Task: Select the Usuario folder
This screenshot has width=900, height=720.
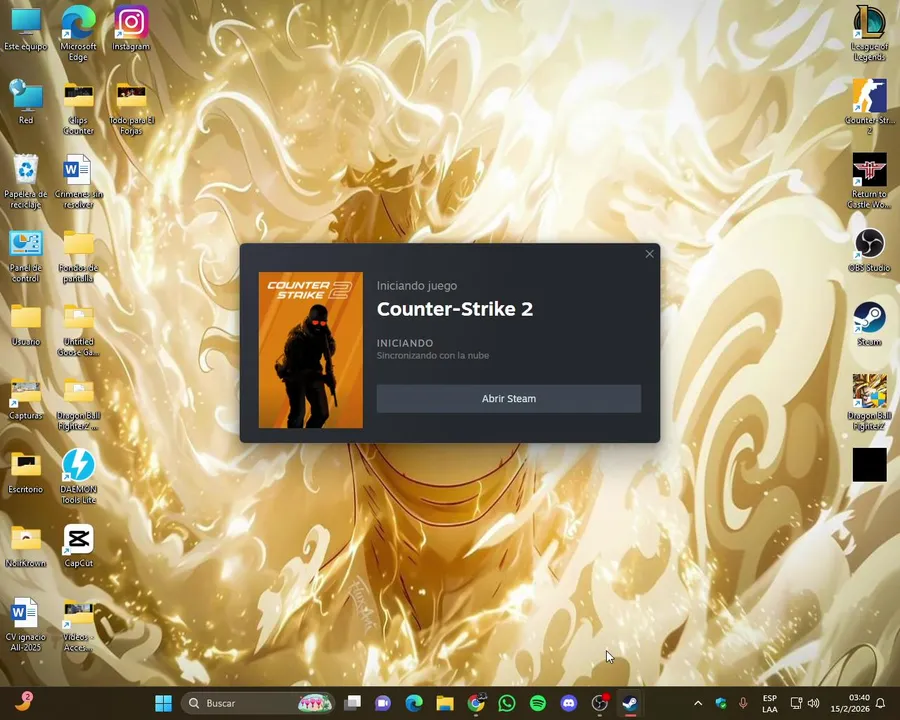Action: 26,325
